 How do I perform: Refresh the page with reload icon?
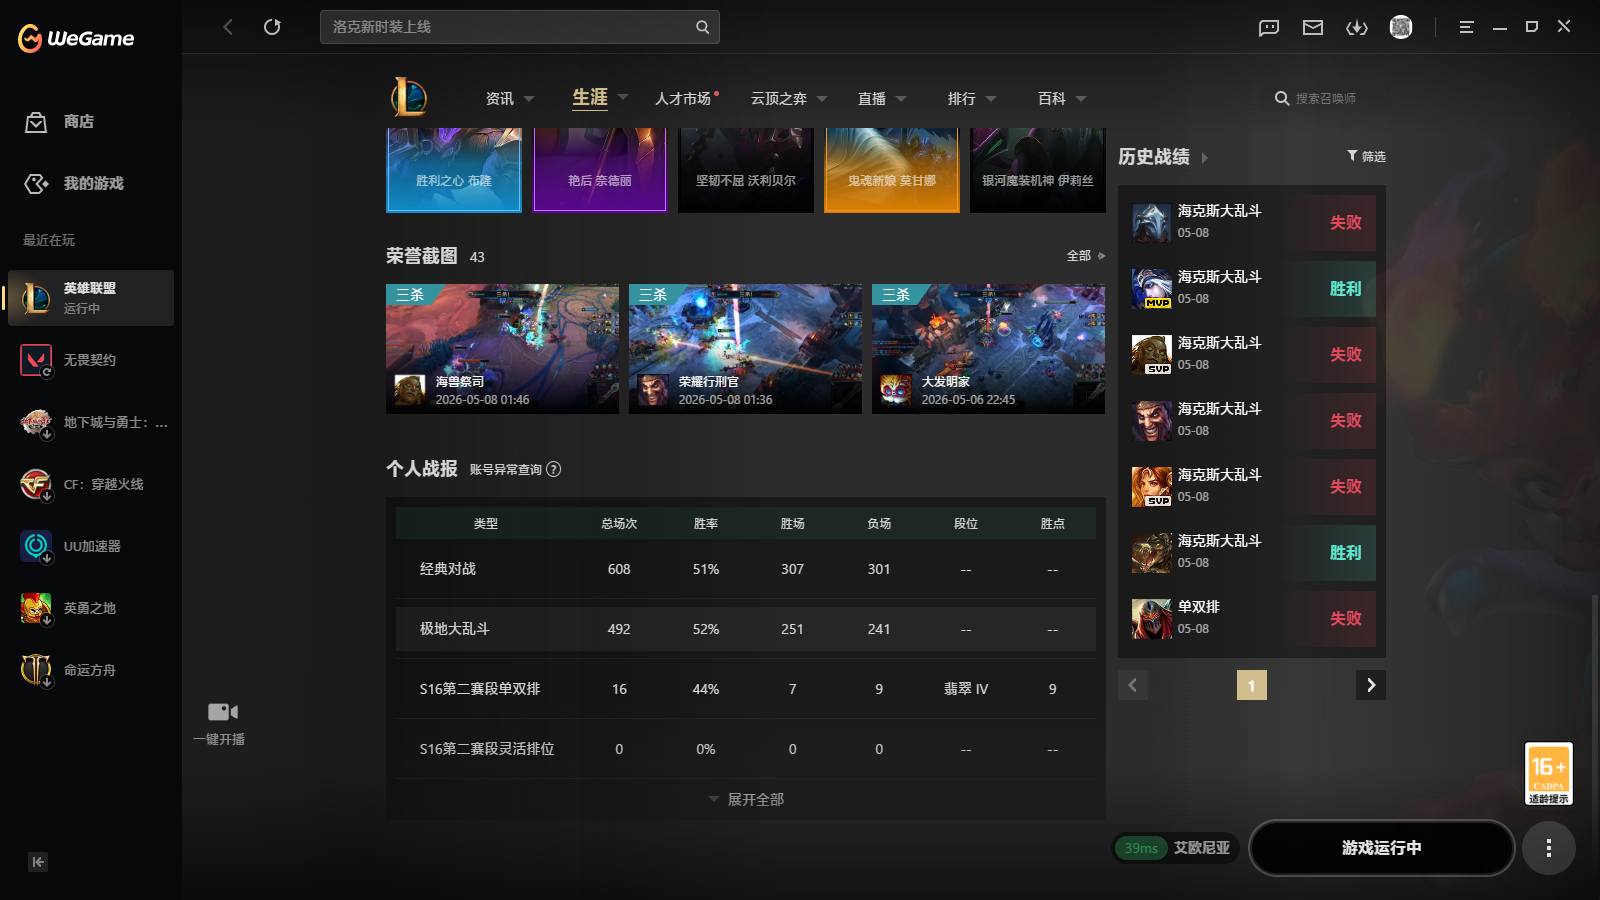point(272,27)
